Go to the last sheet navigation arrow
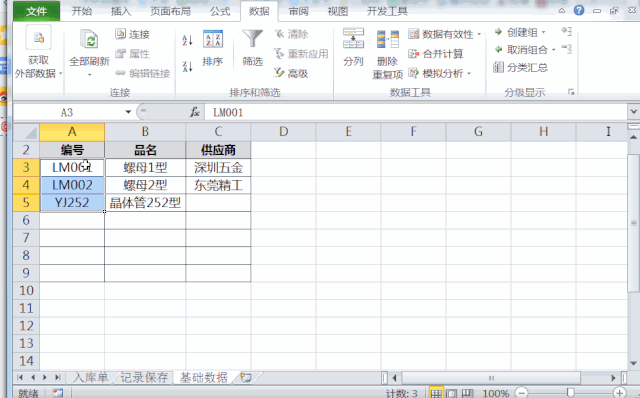Viewport: 640px width, 398px height. (x=58, y=378)
